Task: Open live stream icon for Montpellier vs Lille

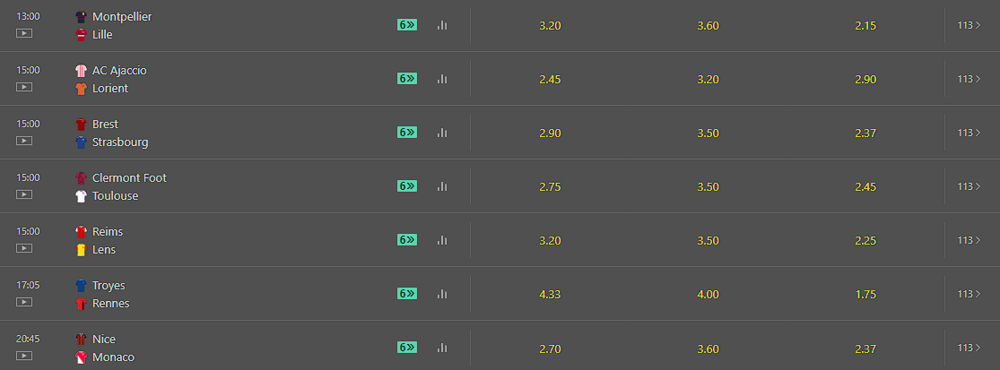Action: tap(24, 33)
